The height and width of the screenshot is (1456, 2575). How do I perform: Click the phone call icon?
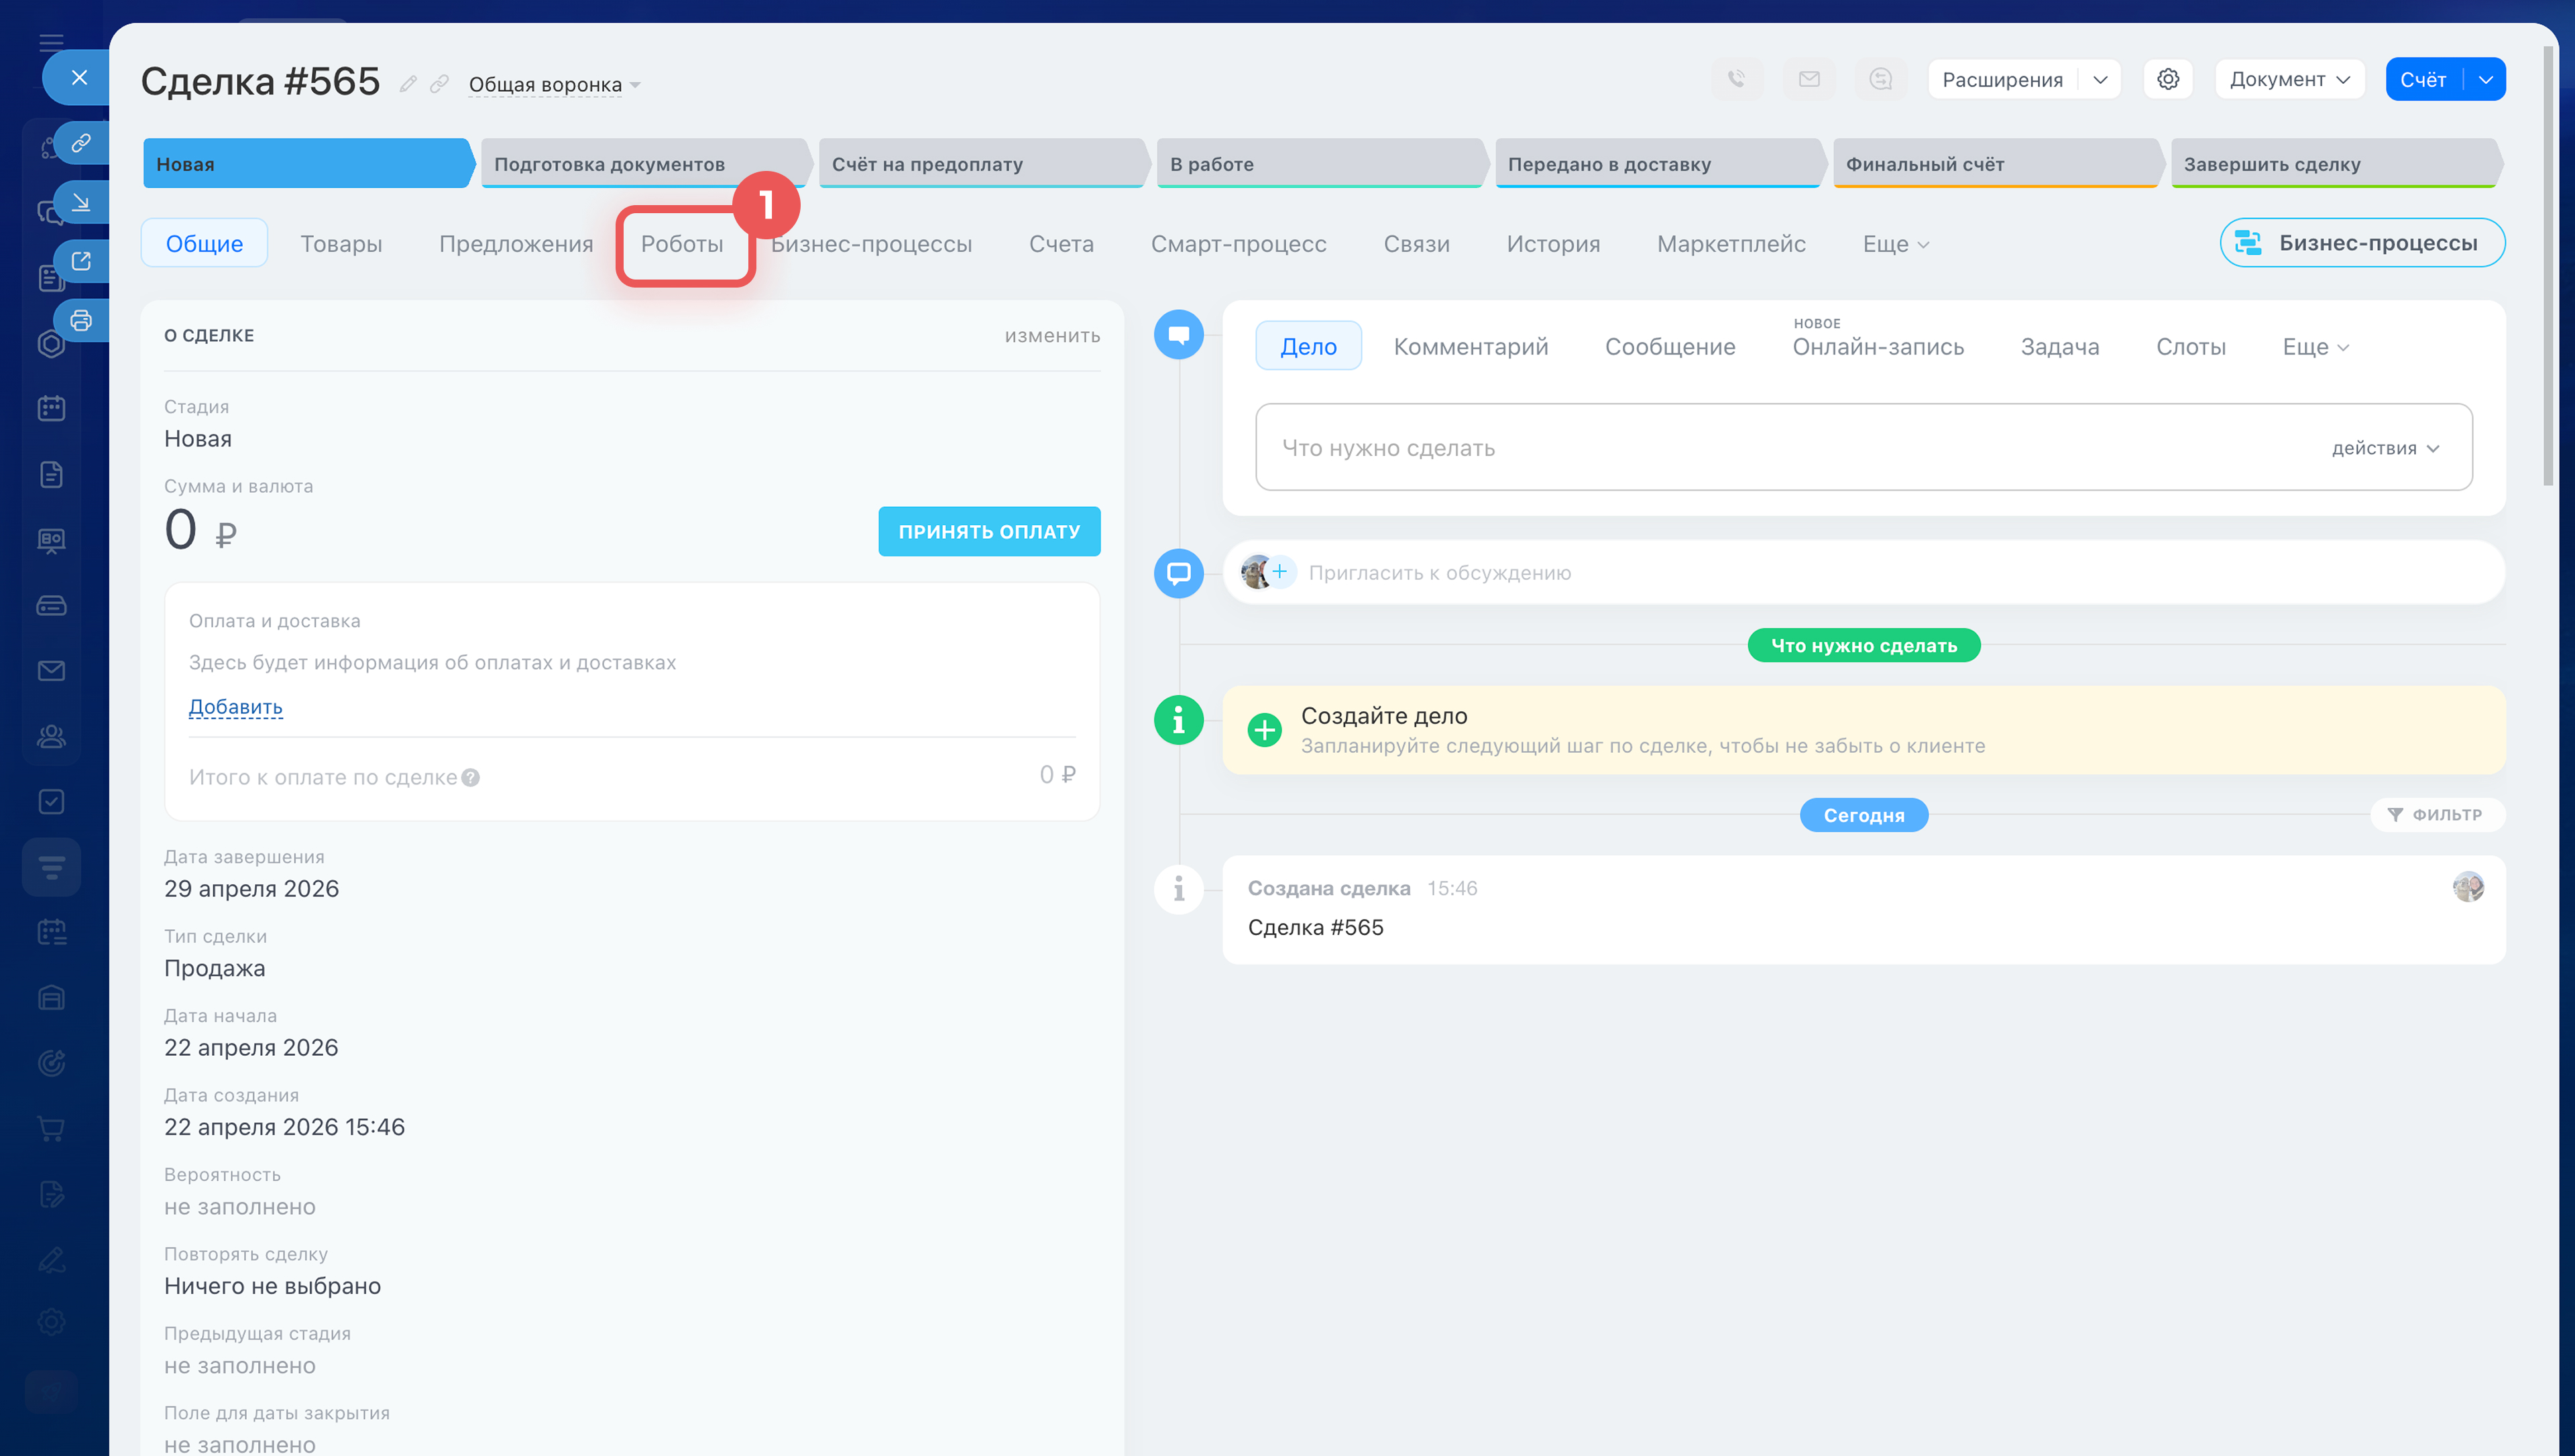(1737, 79)
